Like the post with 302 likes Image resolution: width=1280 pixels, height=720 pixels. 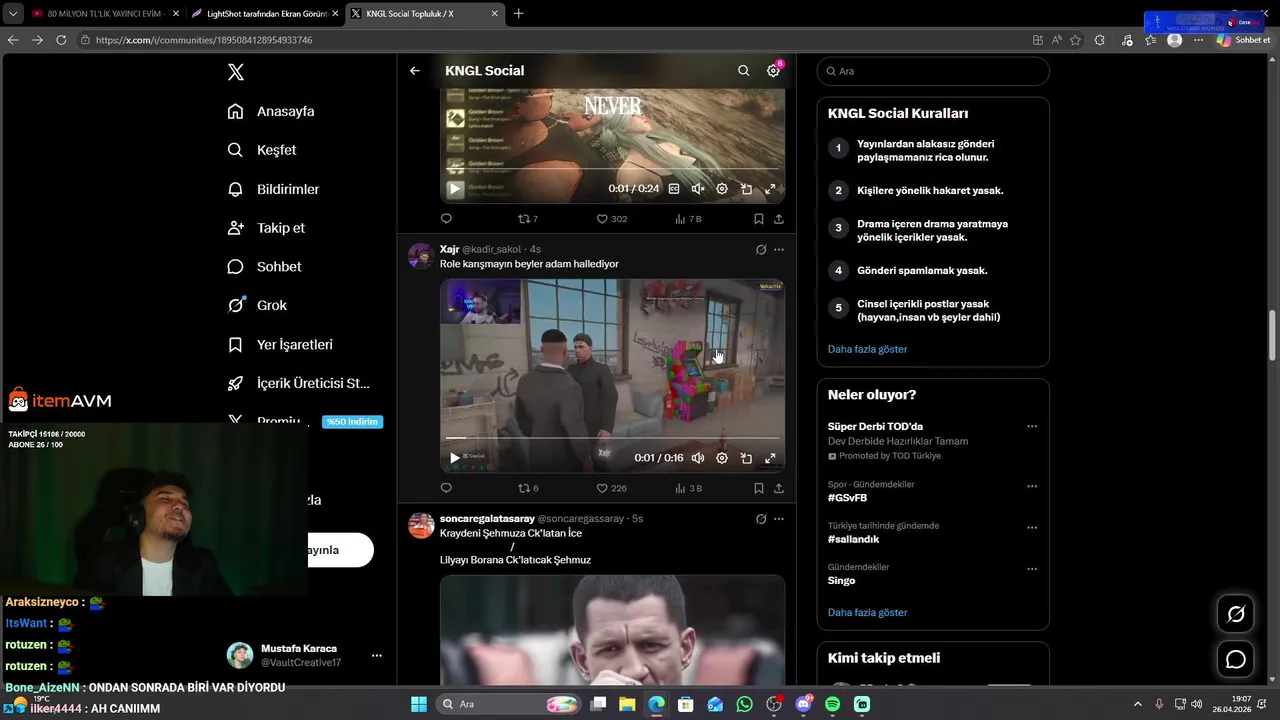(611, 219)
